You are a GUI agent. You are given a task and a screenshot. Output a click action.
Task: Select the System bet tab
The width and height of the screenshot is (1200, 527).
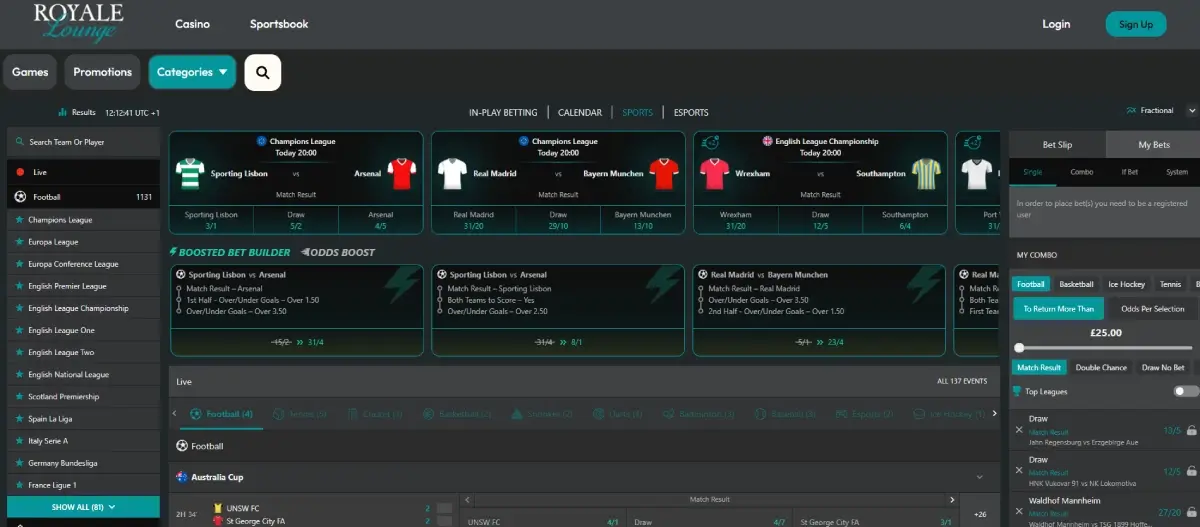coord(1177,172)
